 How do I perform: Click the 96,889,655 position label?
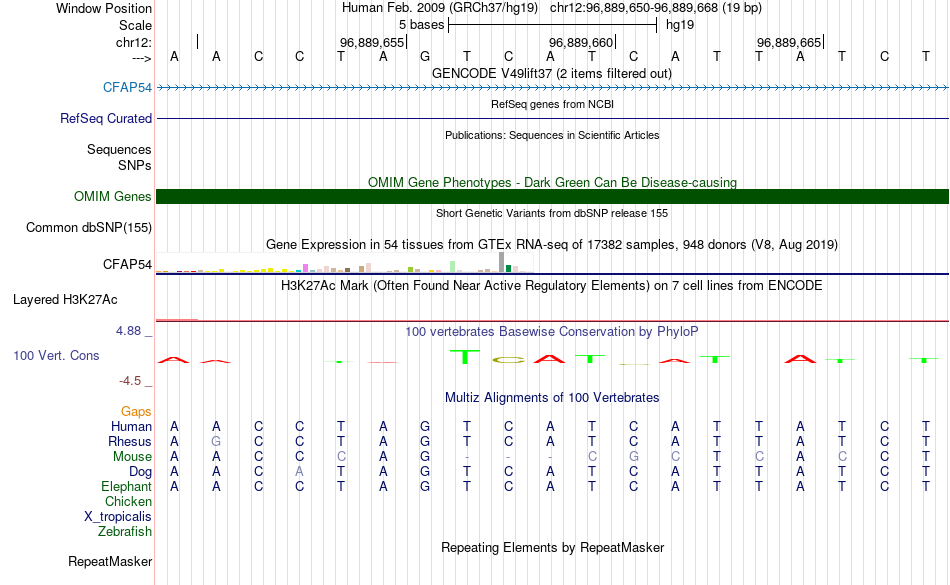371,42
